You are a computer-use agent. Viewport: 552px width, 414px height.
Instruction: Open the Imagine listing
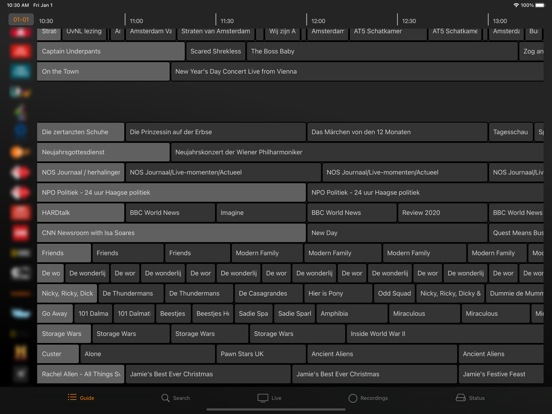pyautogui.click(x=261, y=213)
